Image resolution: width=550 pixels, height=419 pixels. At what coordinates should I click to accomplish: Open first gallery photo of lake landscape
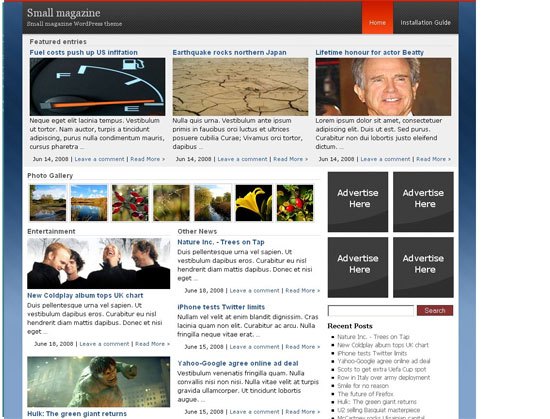tap(48, 203)
